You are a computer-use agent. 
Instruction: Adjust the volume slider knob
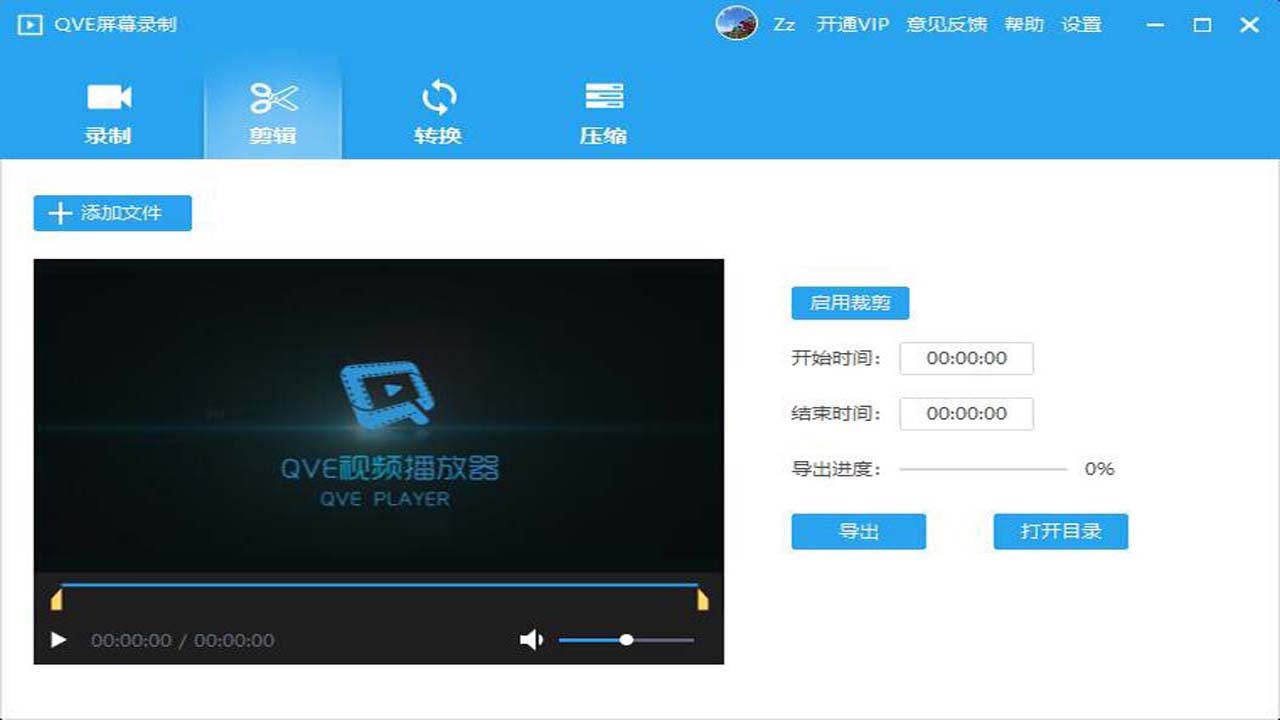[627, 639]
